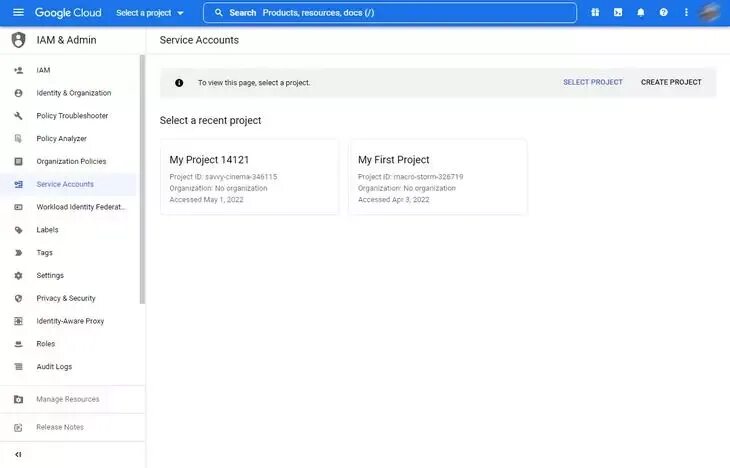The image size is (730, 468).
Task: Open Manage Resources
Action: [68, 400]
